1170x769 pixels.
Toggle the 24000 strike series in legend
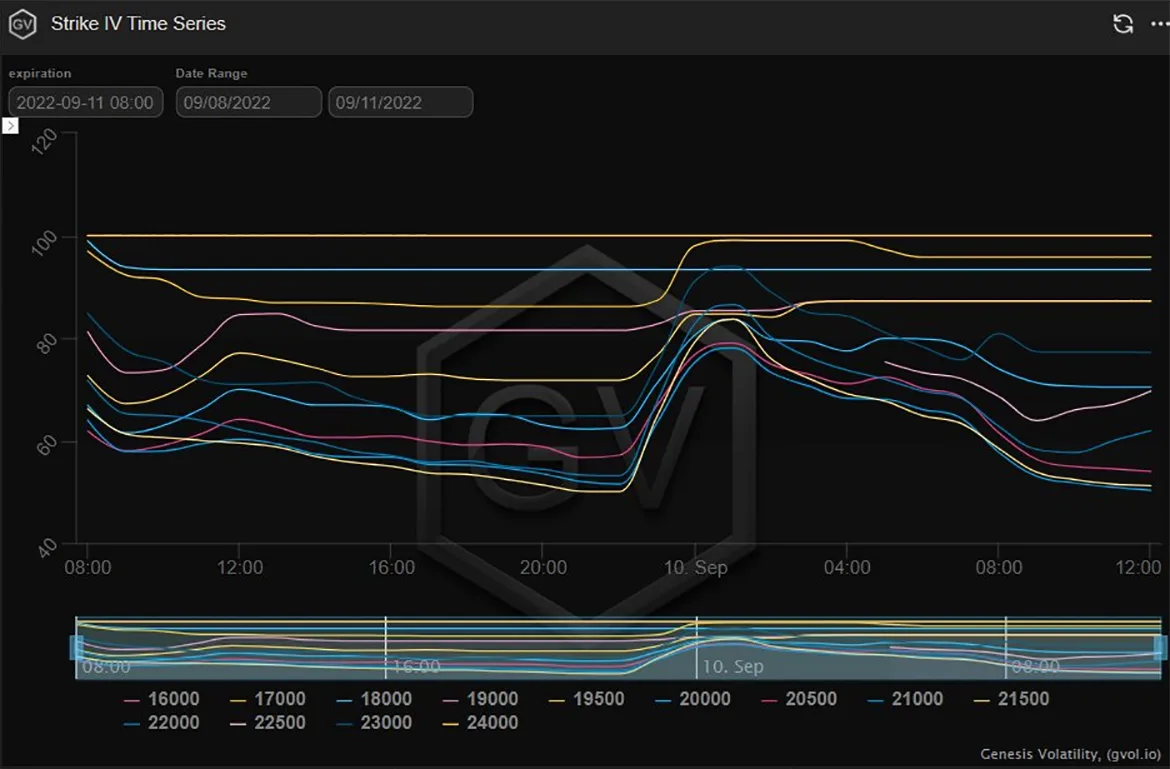coord(480,723)
